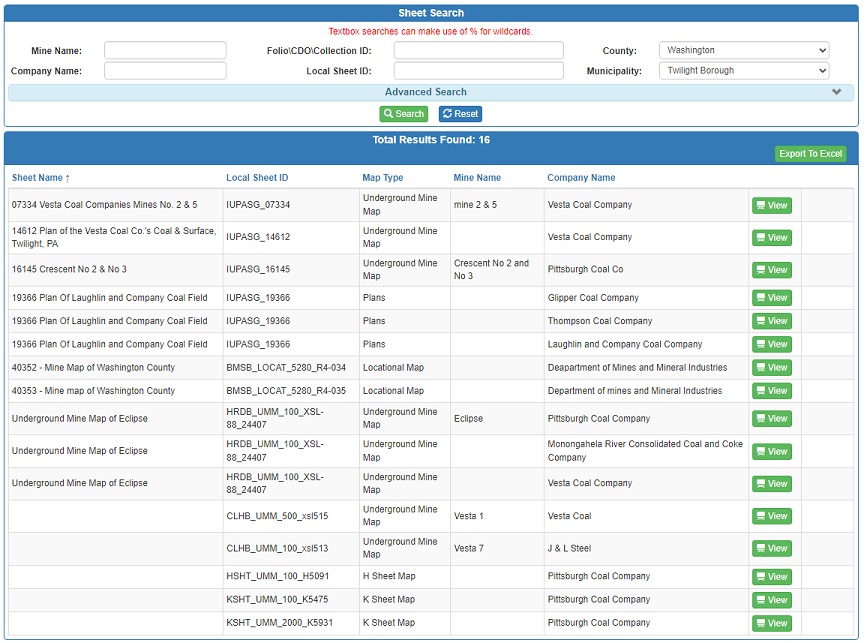Click the 'Total Results Found: 16' text
This screenshot has height=643, width=867.
pos(431,140)
